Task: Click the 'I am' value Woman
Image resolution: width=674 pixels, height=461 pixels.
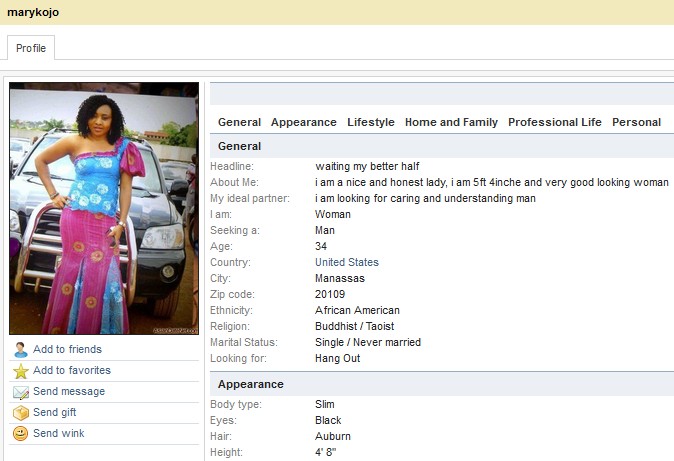Action: tap(333, 214)
